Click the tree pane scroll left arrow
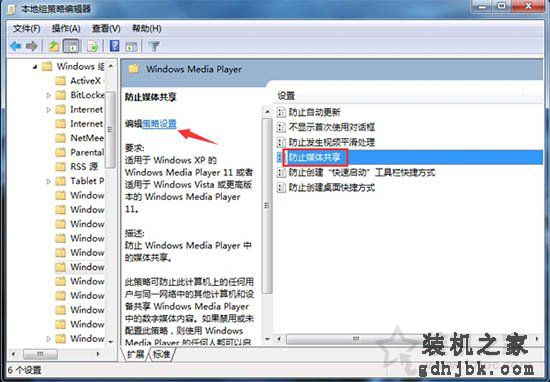550x382 pixels. click(x=13, y=354)
